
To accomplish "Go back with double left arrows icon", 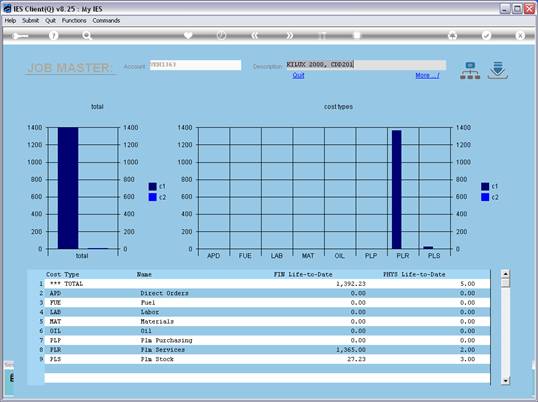I will (x=255, y=35).
